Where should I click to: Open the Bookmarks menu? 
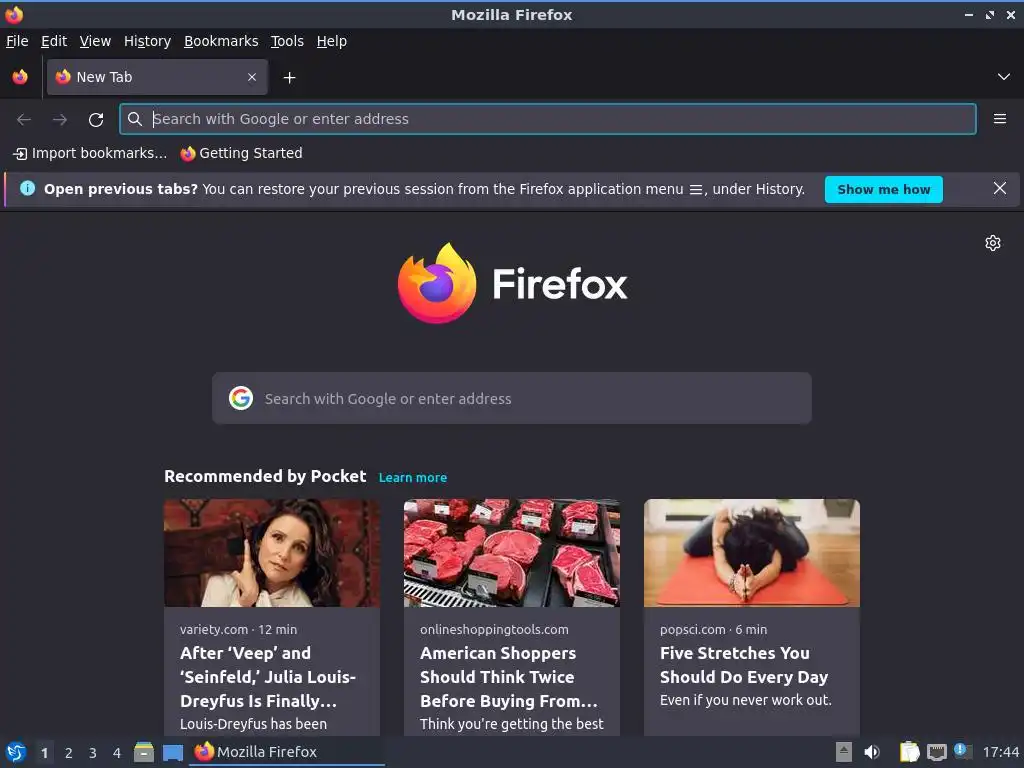[221, 41]
